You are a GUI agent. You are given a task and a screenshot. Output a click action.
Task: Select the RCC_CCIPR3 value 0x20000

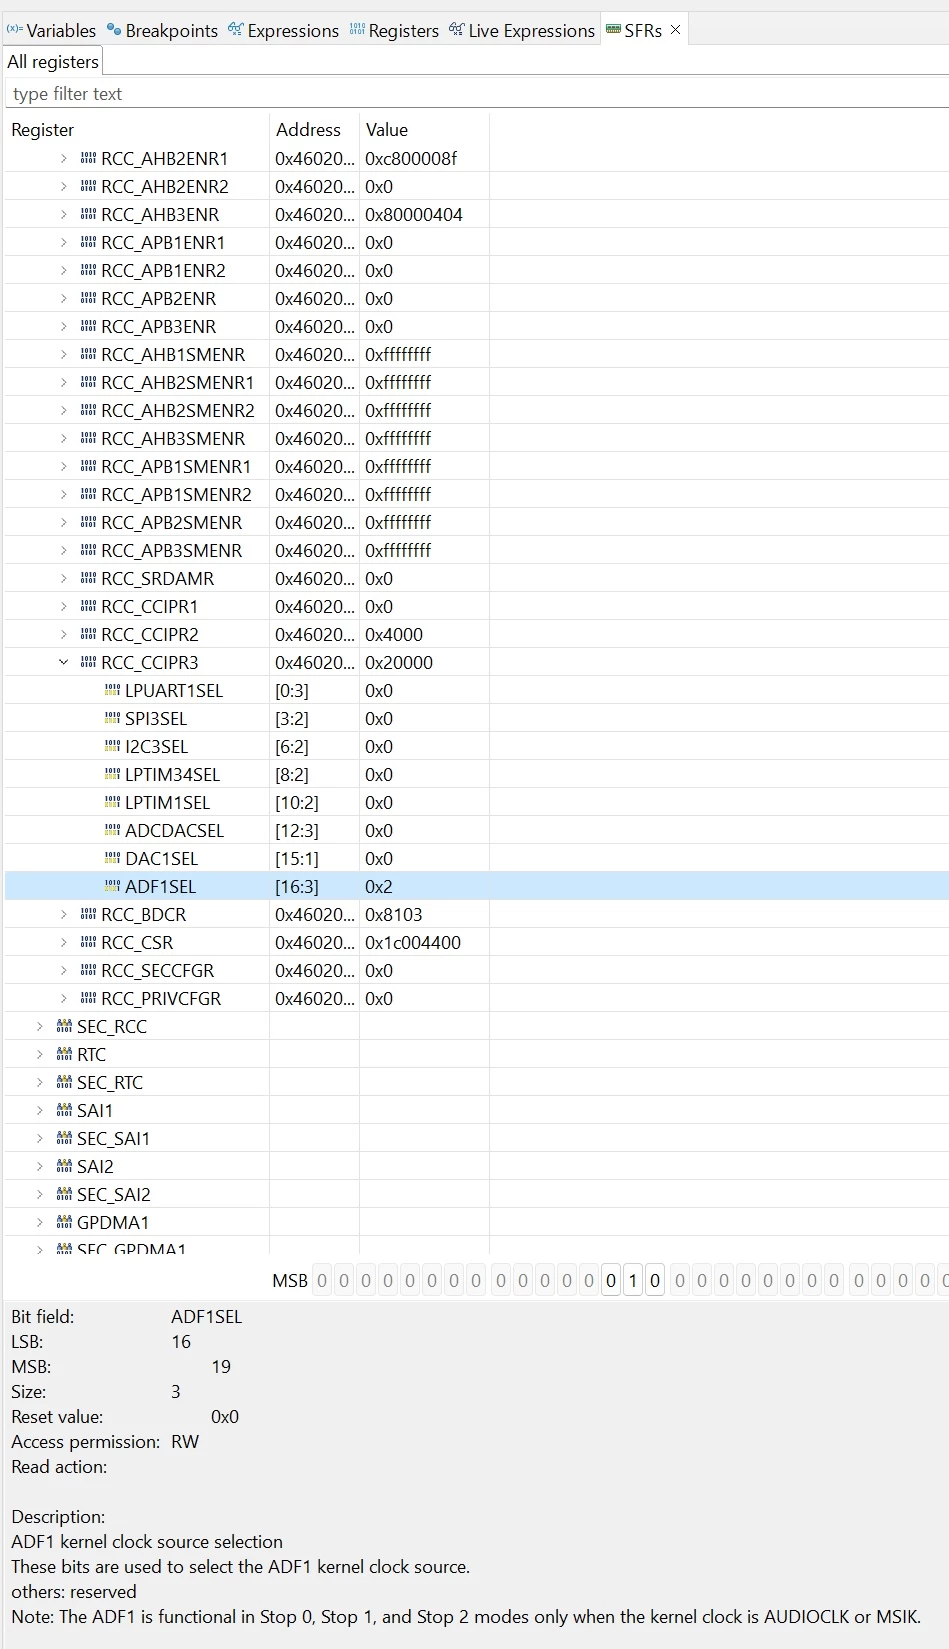click(399, 662)
